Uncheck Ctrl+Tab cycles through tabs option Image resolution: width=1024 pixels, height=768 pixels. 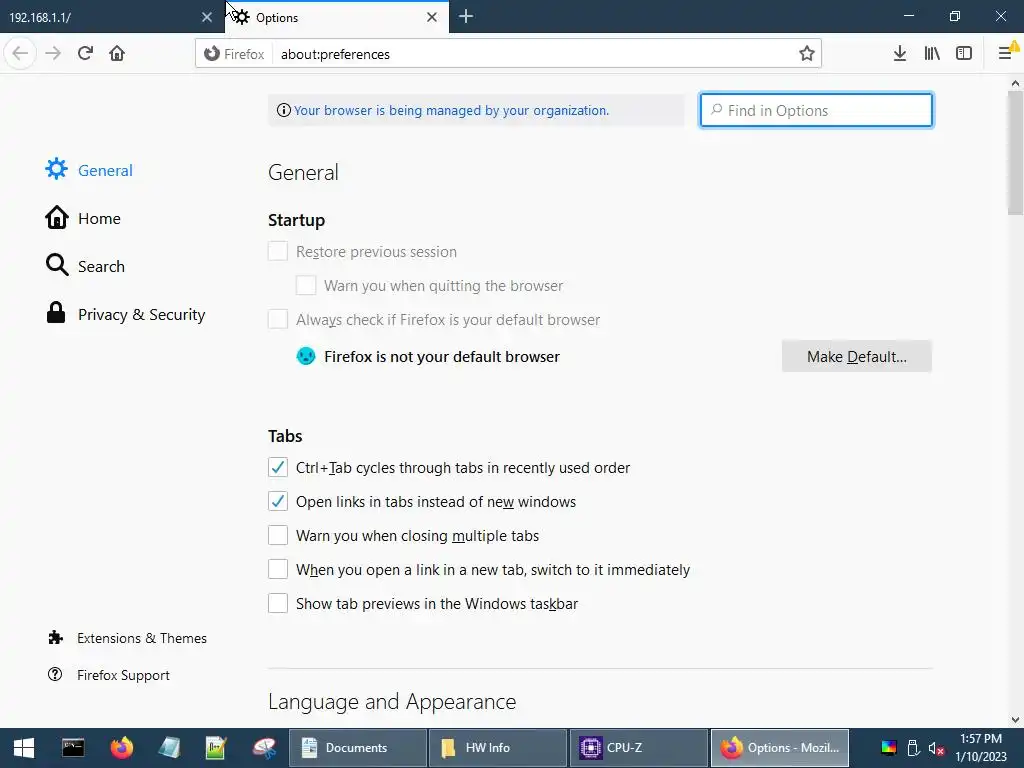point(278,468)
